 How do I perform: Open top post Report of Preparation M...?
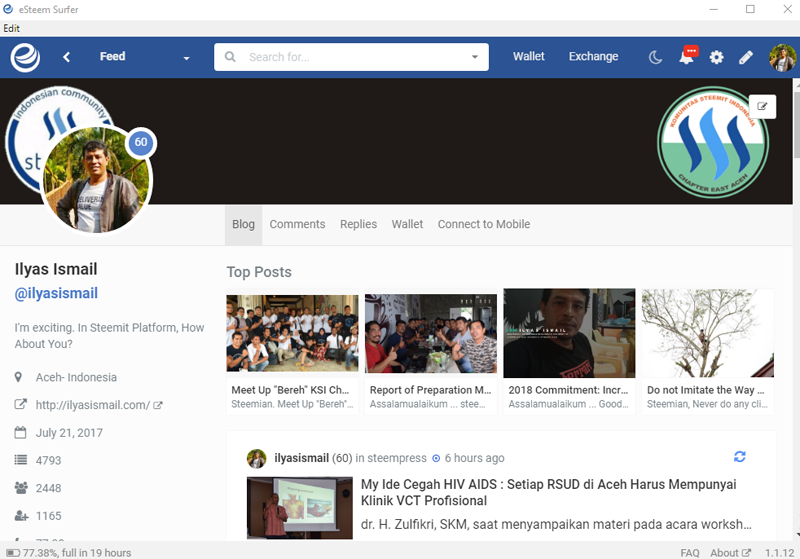[431, 351]
